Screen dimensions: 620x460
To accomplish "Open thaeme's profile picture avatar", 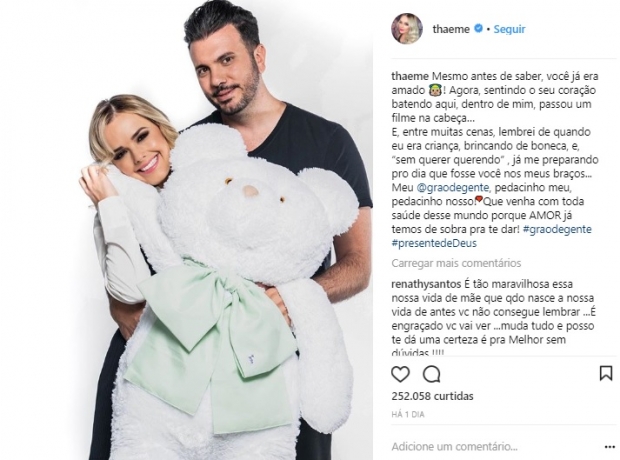I will tap(407, 28).
